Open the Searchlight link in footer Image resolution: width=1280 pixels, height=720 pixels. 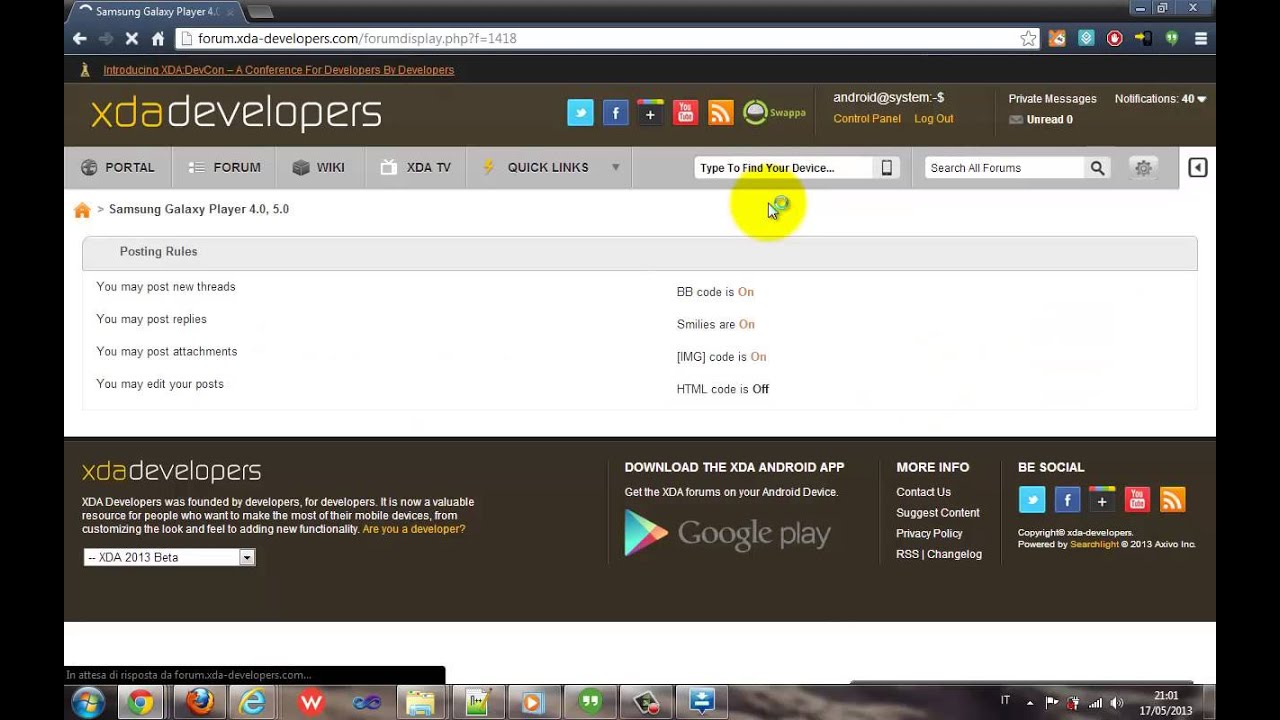pyautogui.click(x=1094, y=545)
